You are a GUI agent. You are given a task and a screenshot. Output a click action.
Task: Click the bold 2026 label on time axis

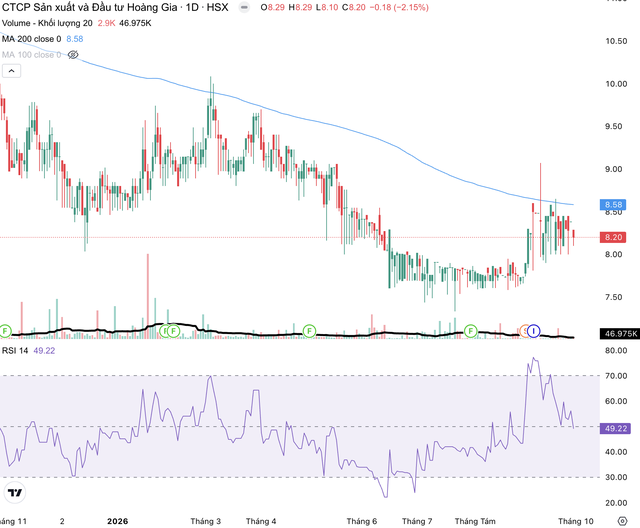[x=118, y=521]
